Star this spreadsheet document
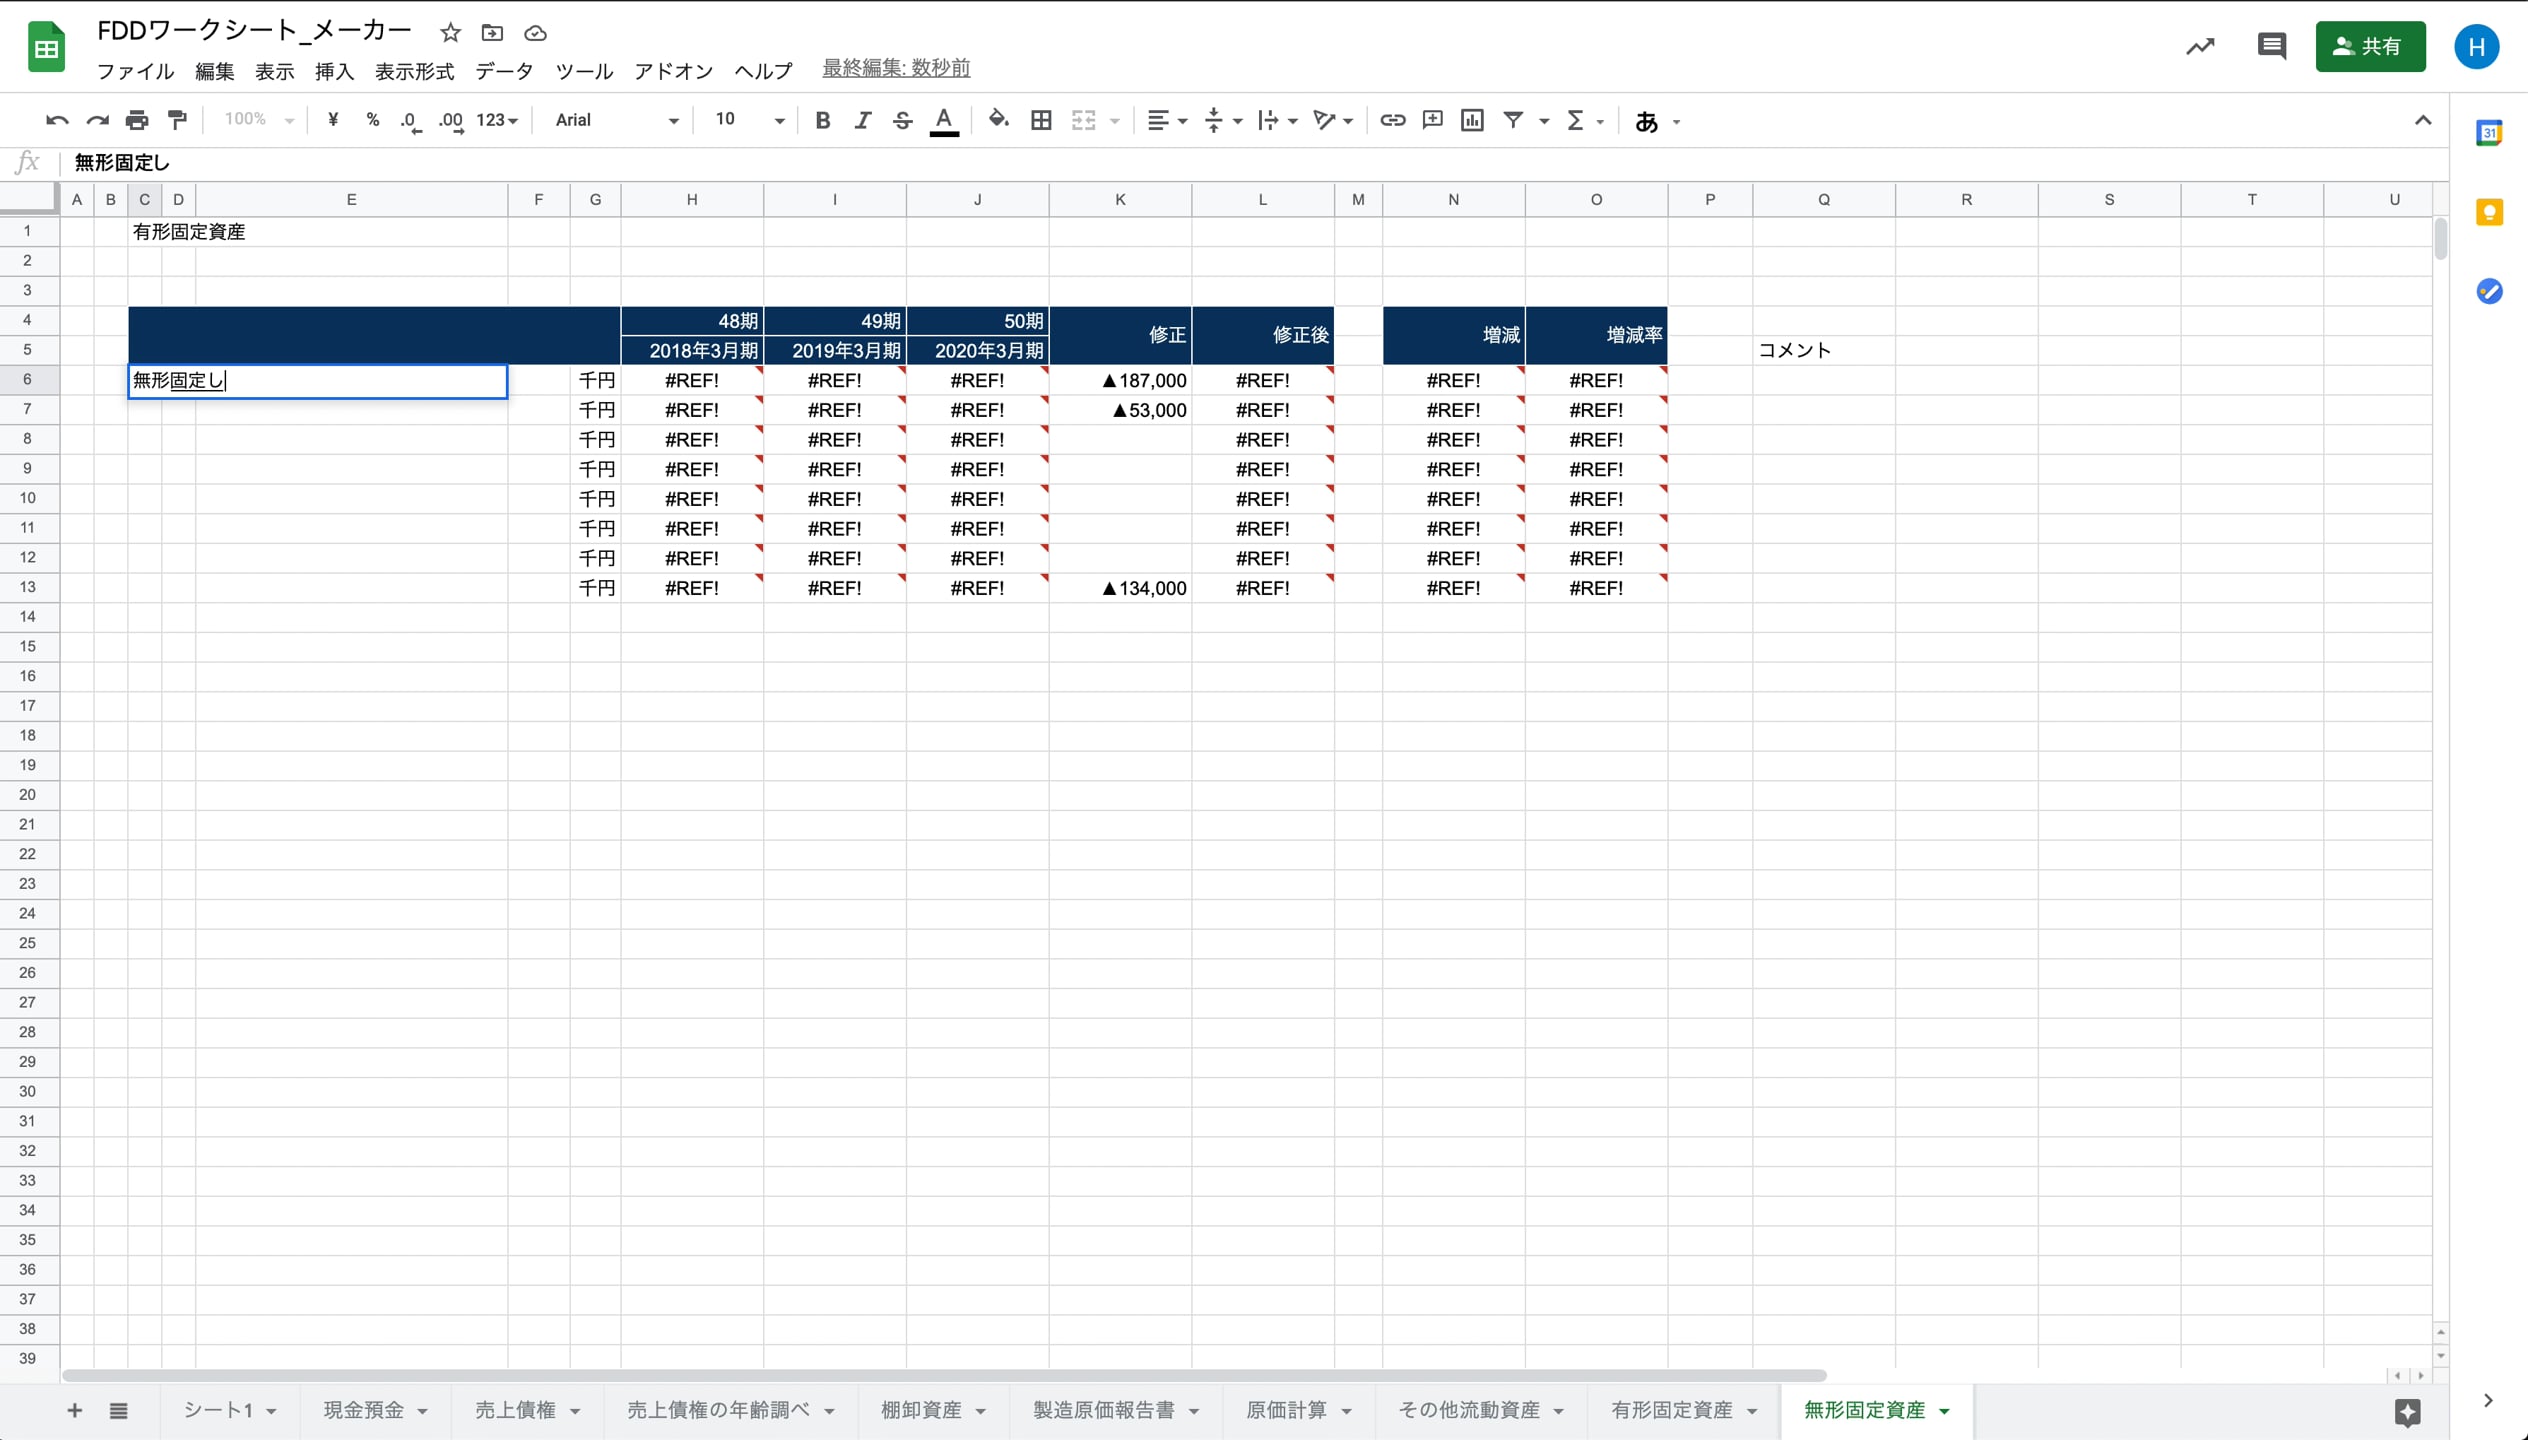Image resolution: width=2528 pixels, height=1440 pixels. [450, 33]
